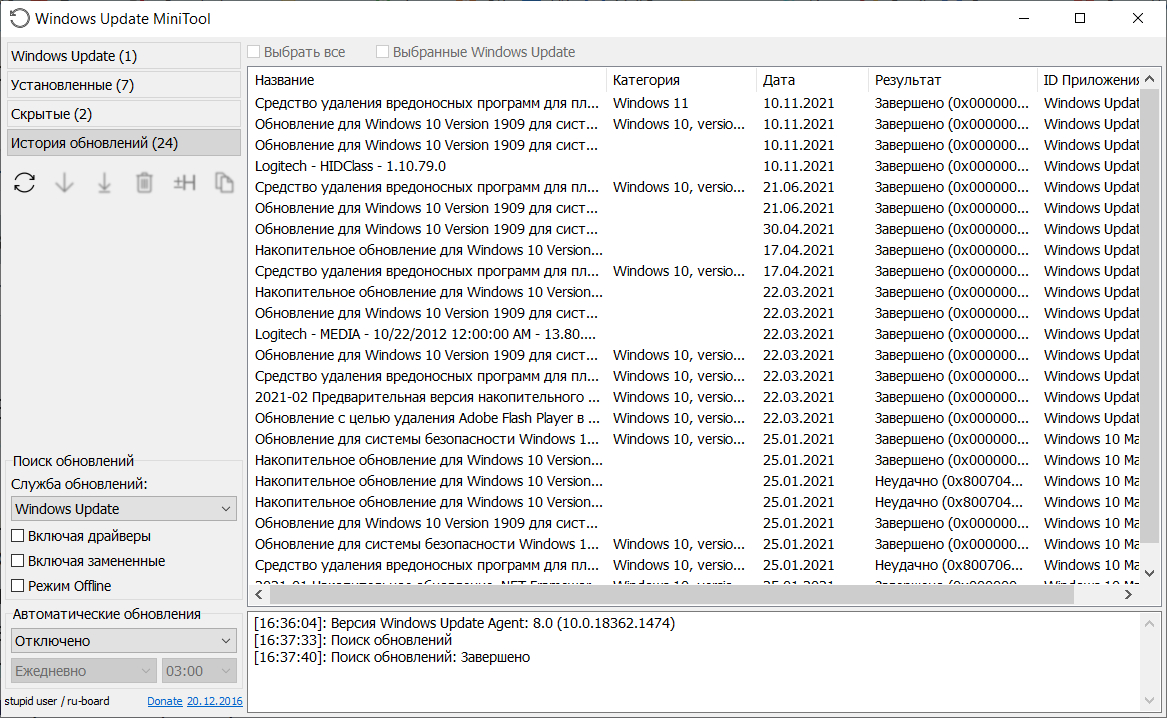Select row Logitech - MEDIA - 10/22/2012
Screen dimensions: 1167x718
[694, 334]
